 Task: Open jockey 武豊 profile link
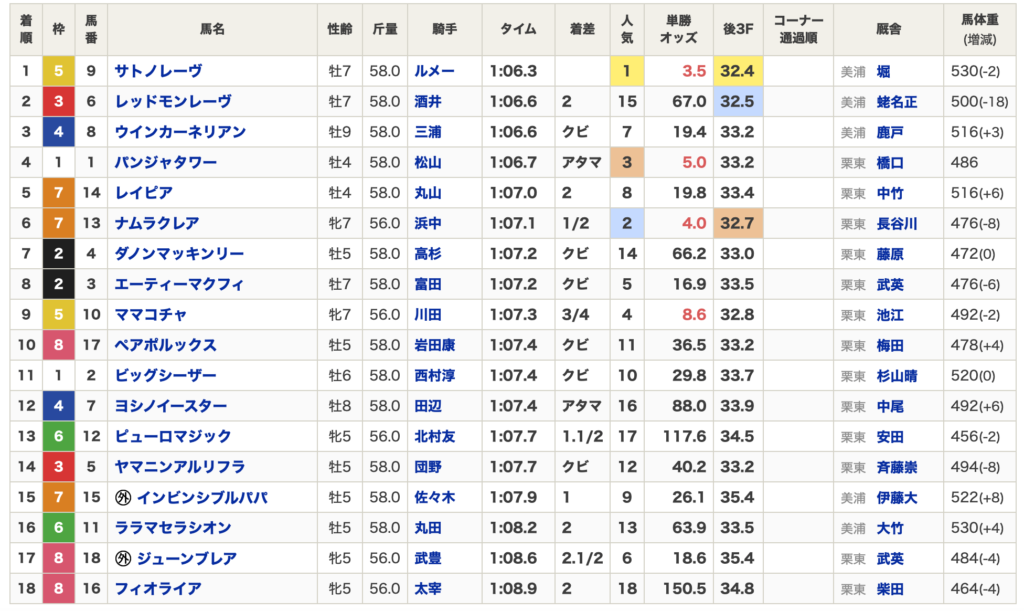tap(427, 558)
